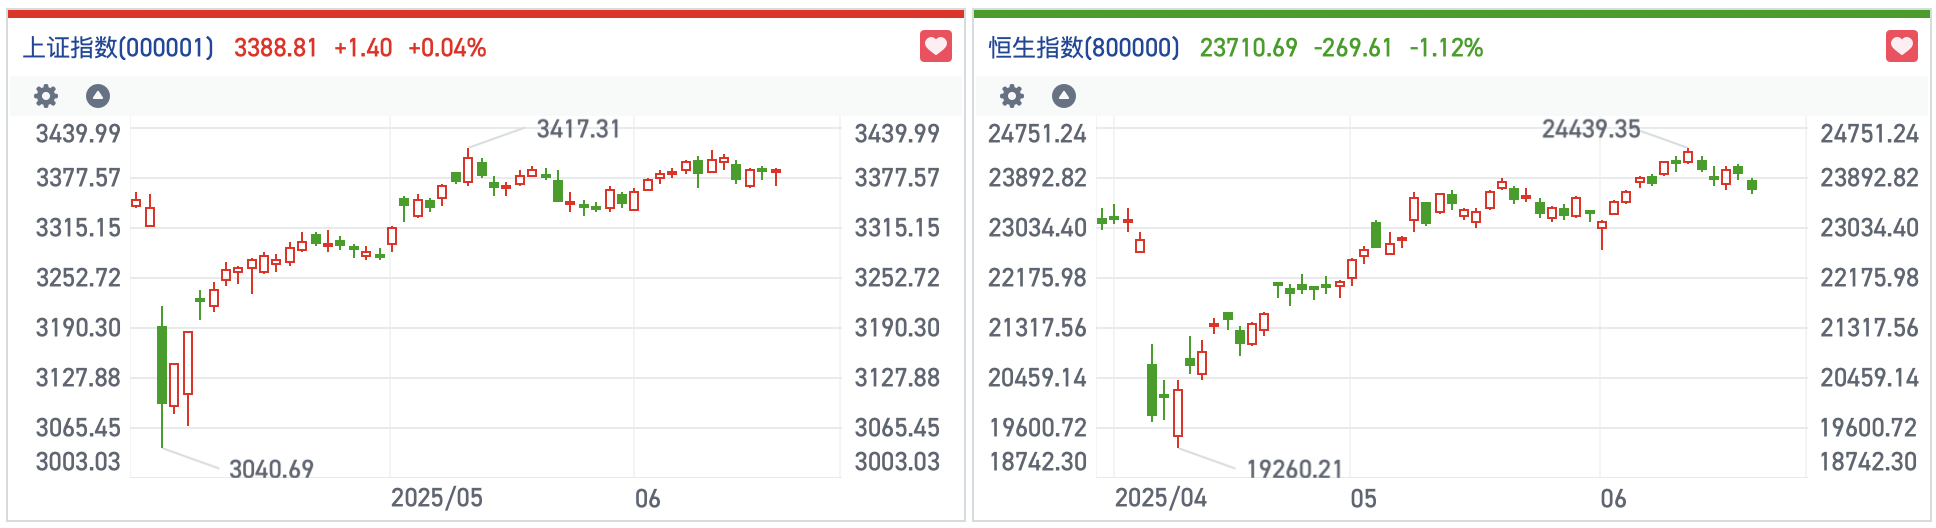This screenshot has width=1936, height=528.
Task: Click the 3040.69 low marker label
Action: [x=271, y=469]
